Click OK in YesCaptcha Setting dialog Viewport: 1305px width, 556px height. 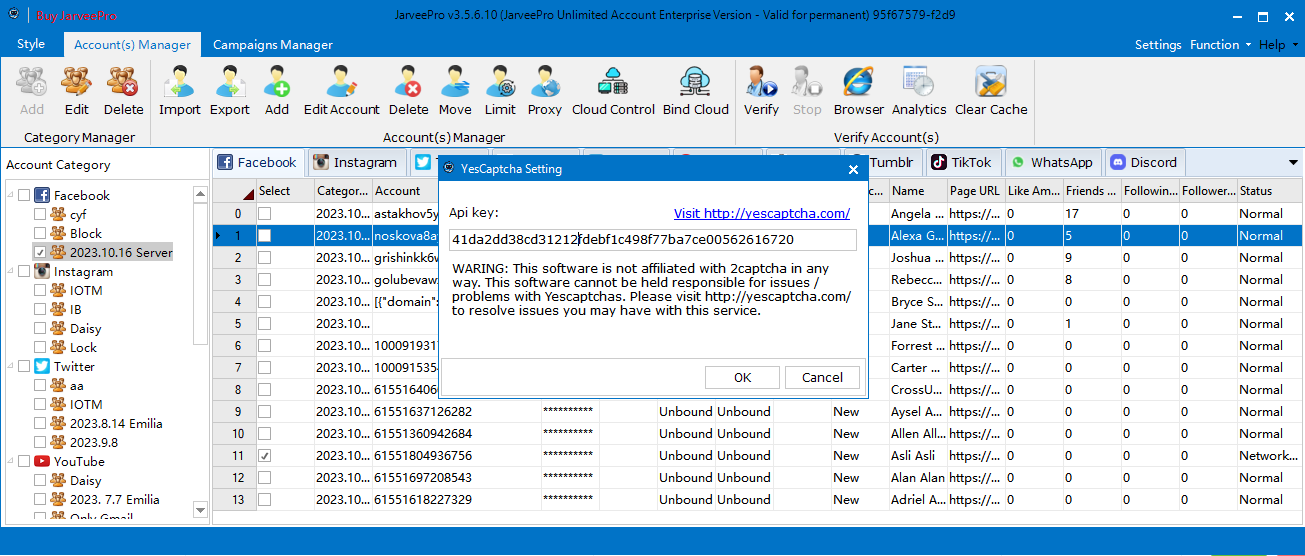pyautogui.click(x=742, y=377)
